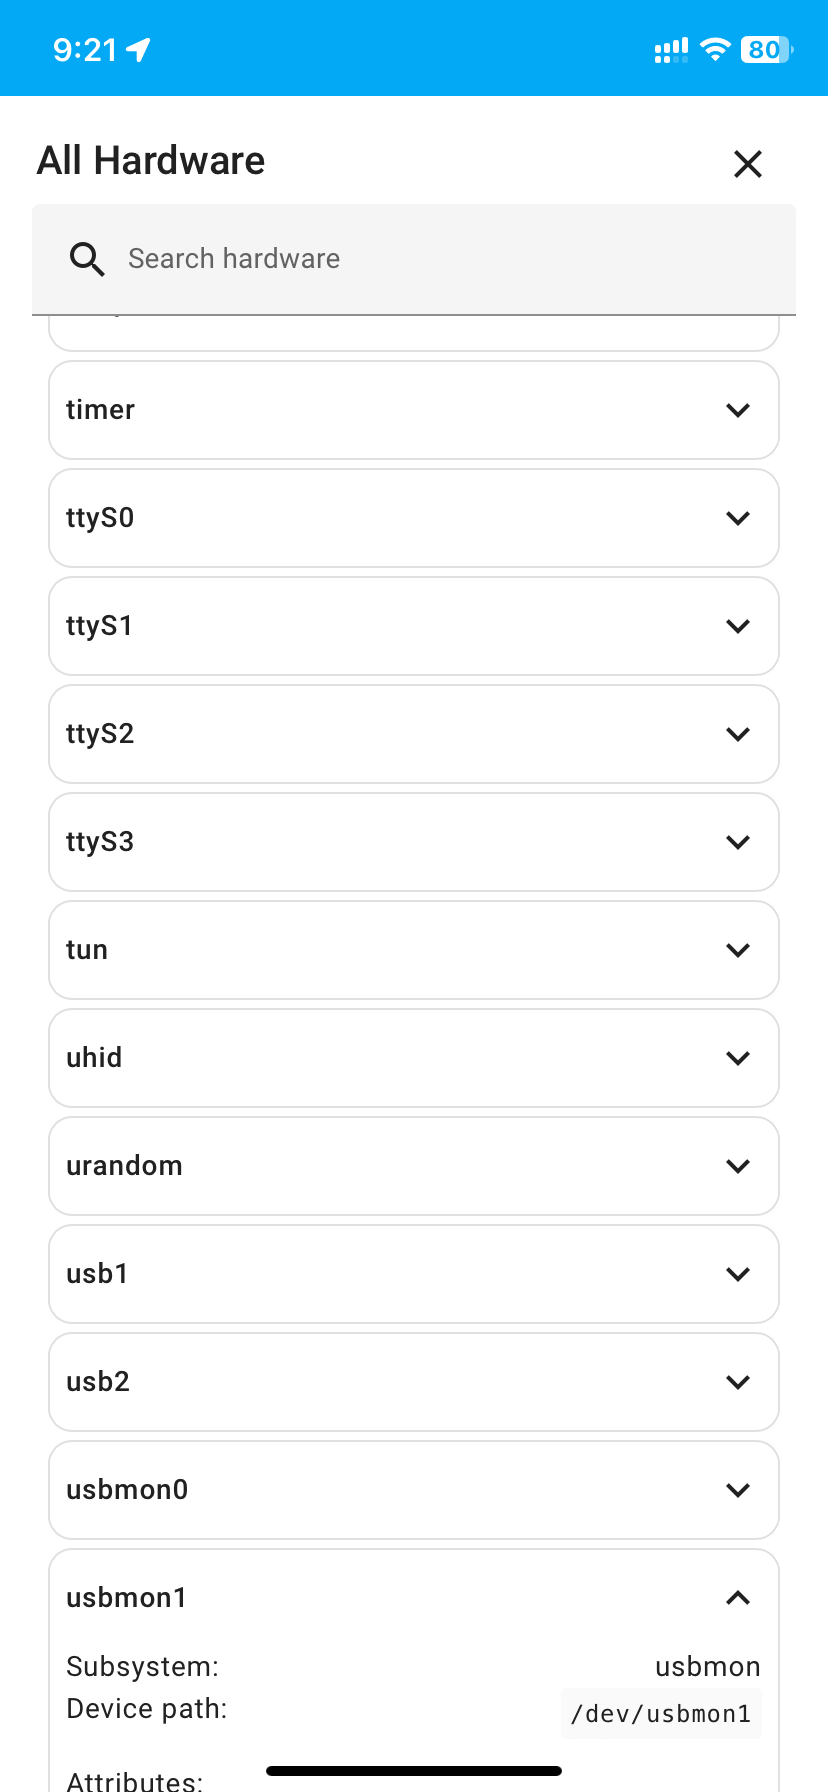Expand the ttyS2 row chevron
Image resolution: width=828 pixels, height=1792 pixels.
pyautogui.click(x=738, y=734)
